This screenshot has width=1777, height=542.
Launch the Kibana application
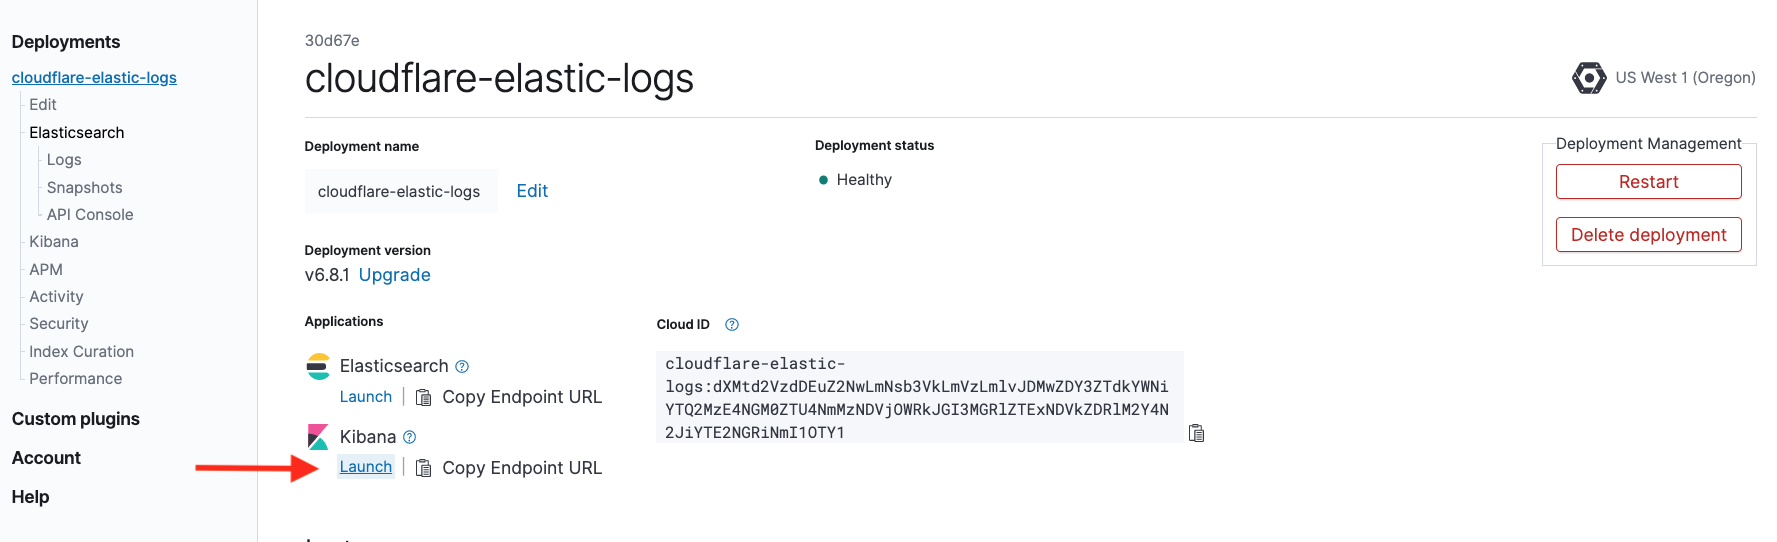366,467
